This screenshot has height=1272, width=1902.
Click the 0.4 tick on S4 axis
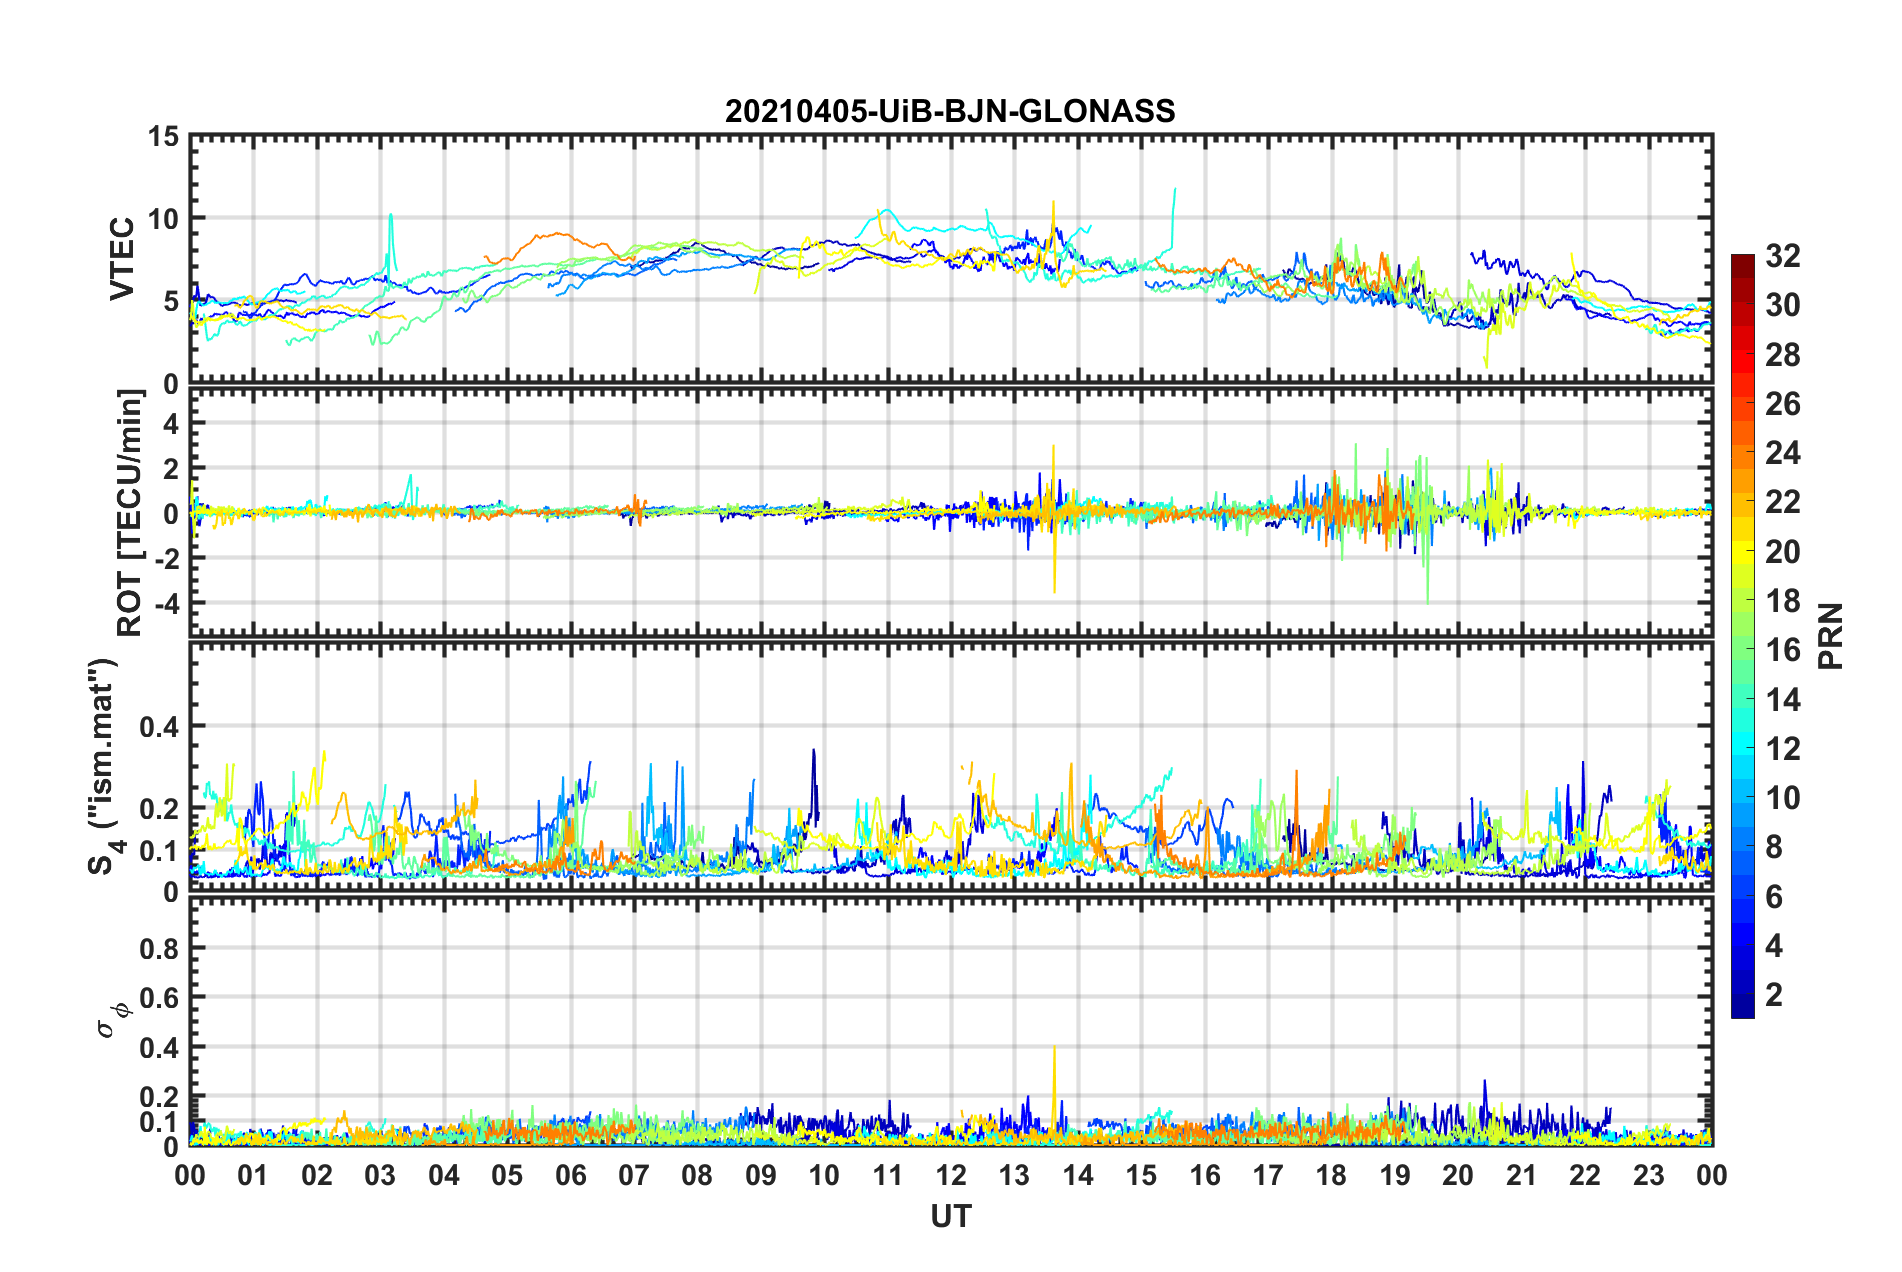tap(158, 727)
